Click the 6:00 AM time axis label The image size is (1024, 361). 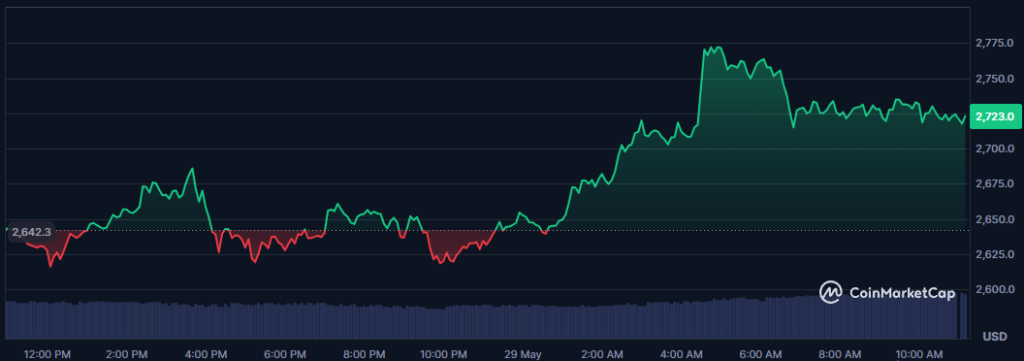(x=760, y=354)
